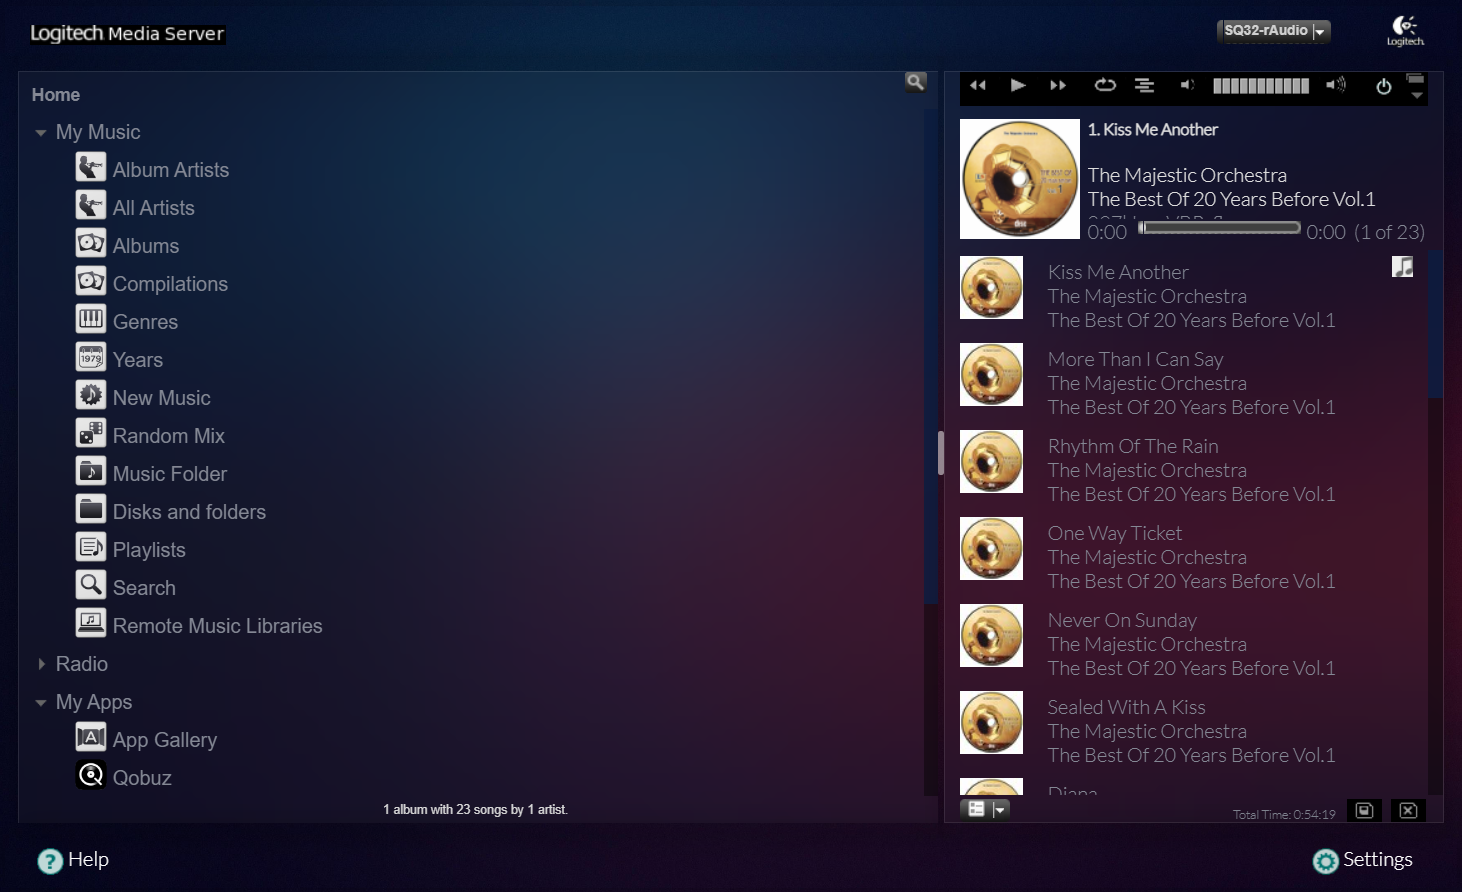Open now playing title 1. Kiss Me Another
Viewport: 1462px width, 892px height.
[1153, 130]
